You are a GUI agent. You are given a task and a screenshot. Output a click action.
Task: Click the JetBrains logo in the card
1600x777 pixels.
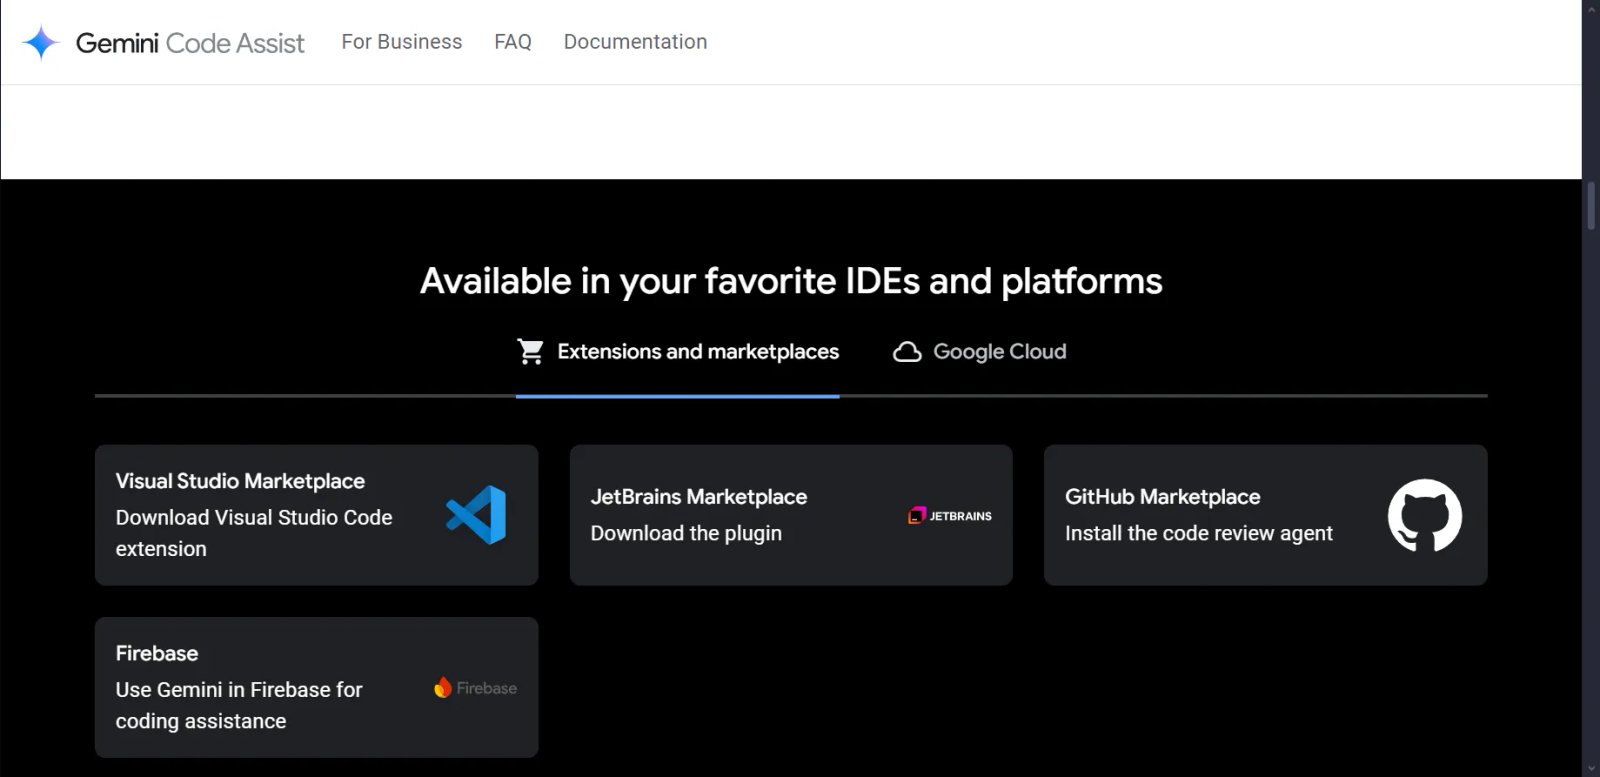click(949, 516)
